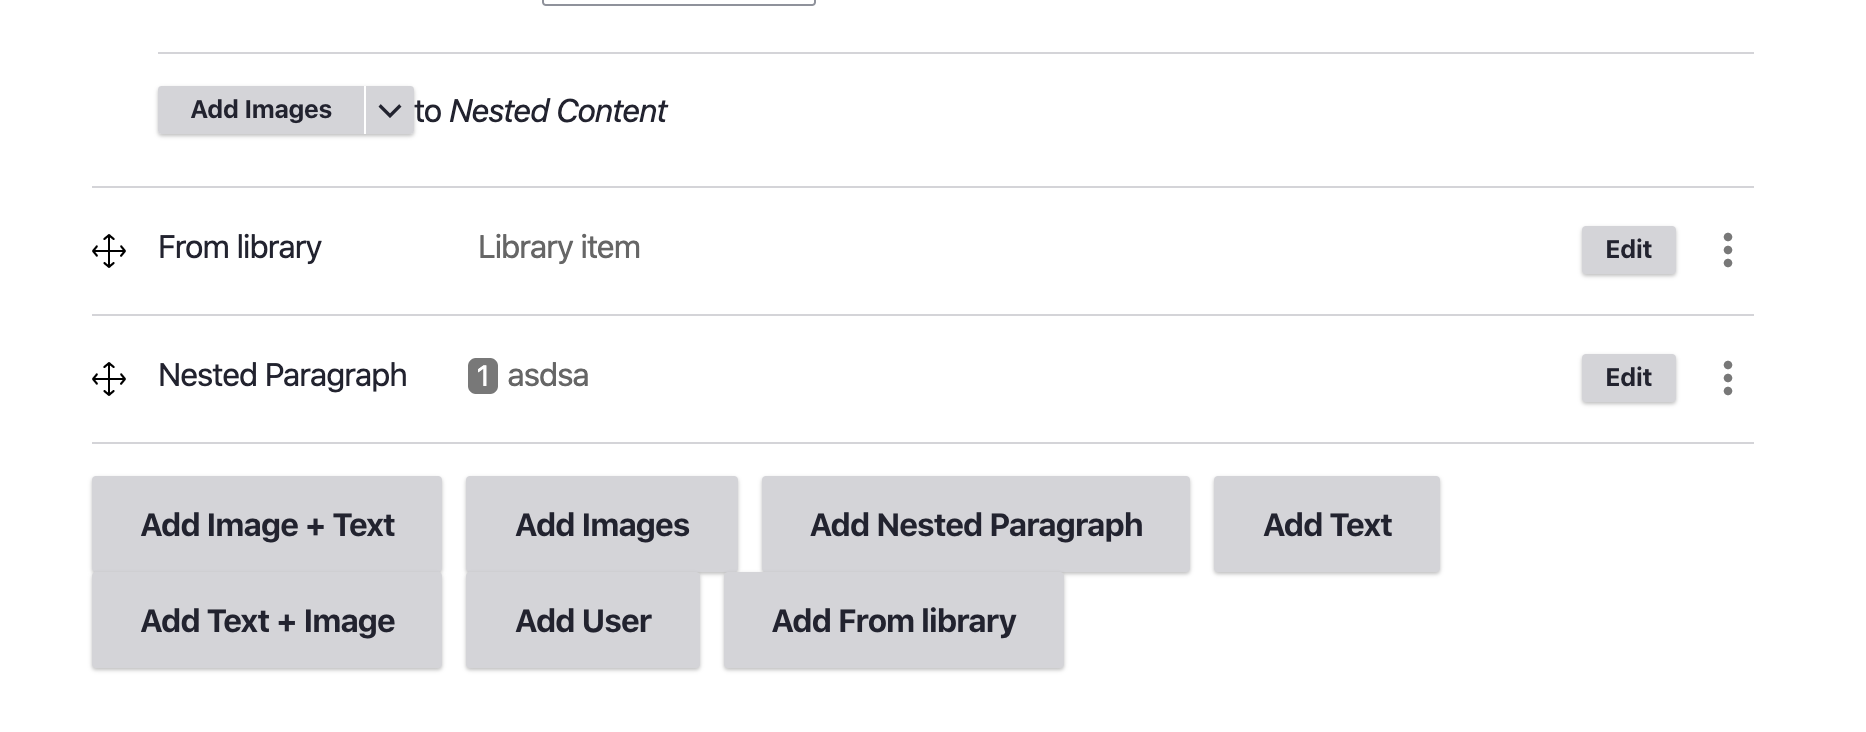Viewport: 1866px width, 732px height.
Task: Click the From library row label
Action: point(240,248)
